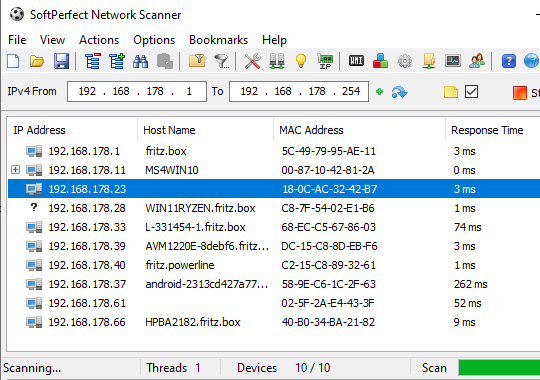Select fritz.powerline host name
This screenshot has height=380, width=540.
[x=180, y=265]
